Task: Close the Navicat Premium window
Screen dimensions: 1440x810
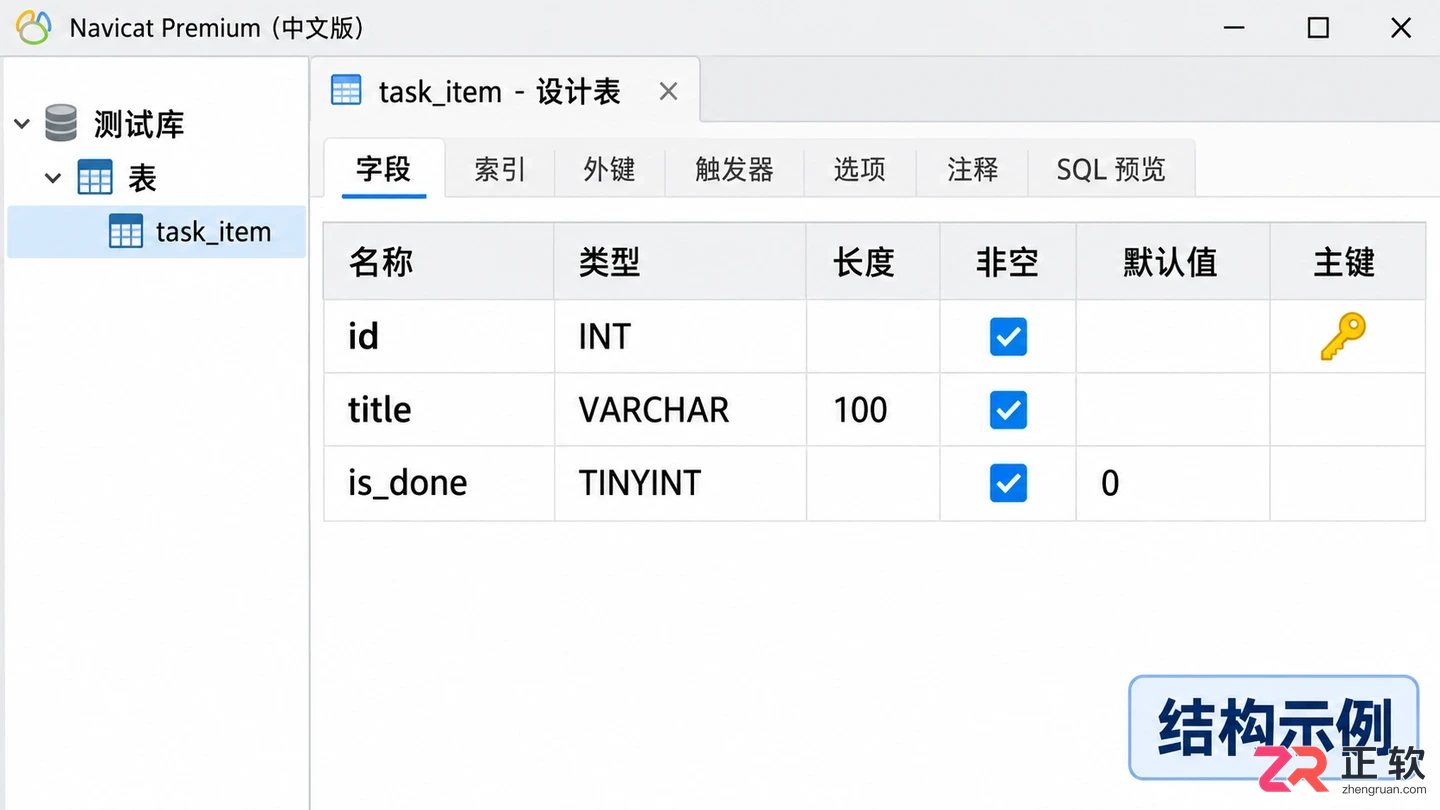Action: click(x=1401, y=28)
